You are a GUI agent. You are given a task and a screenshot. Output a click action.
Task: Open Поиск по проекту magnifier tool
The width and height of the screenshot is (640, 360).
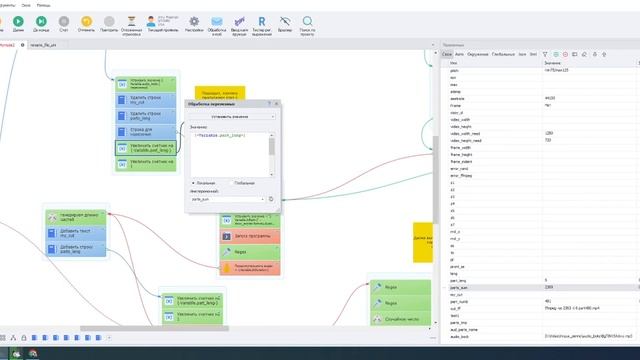(307, 21)
